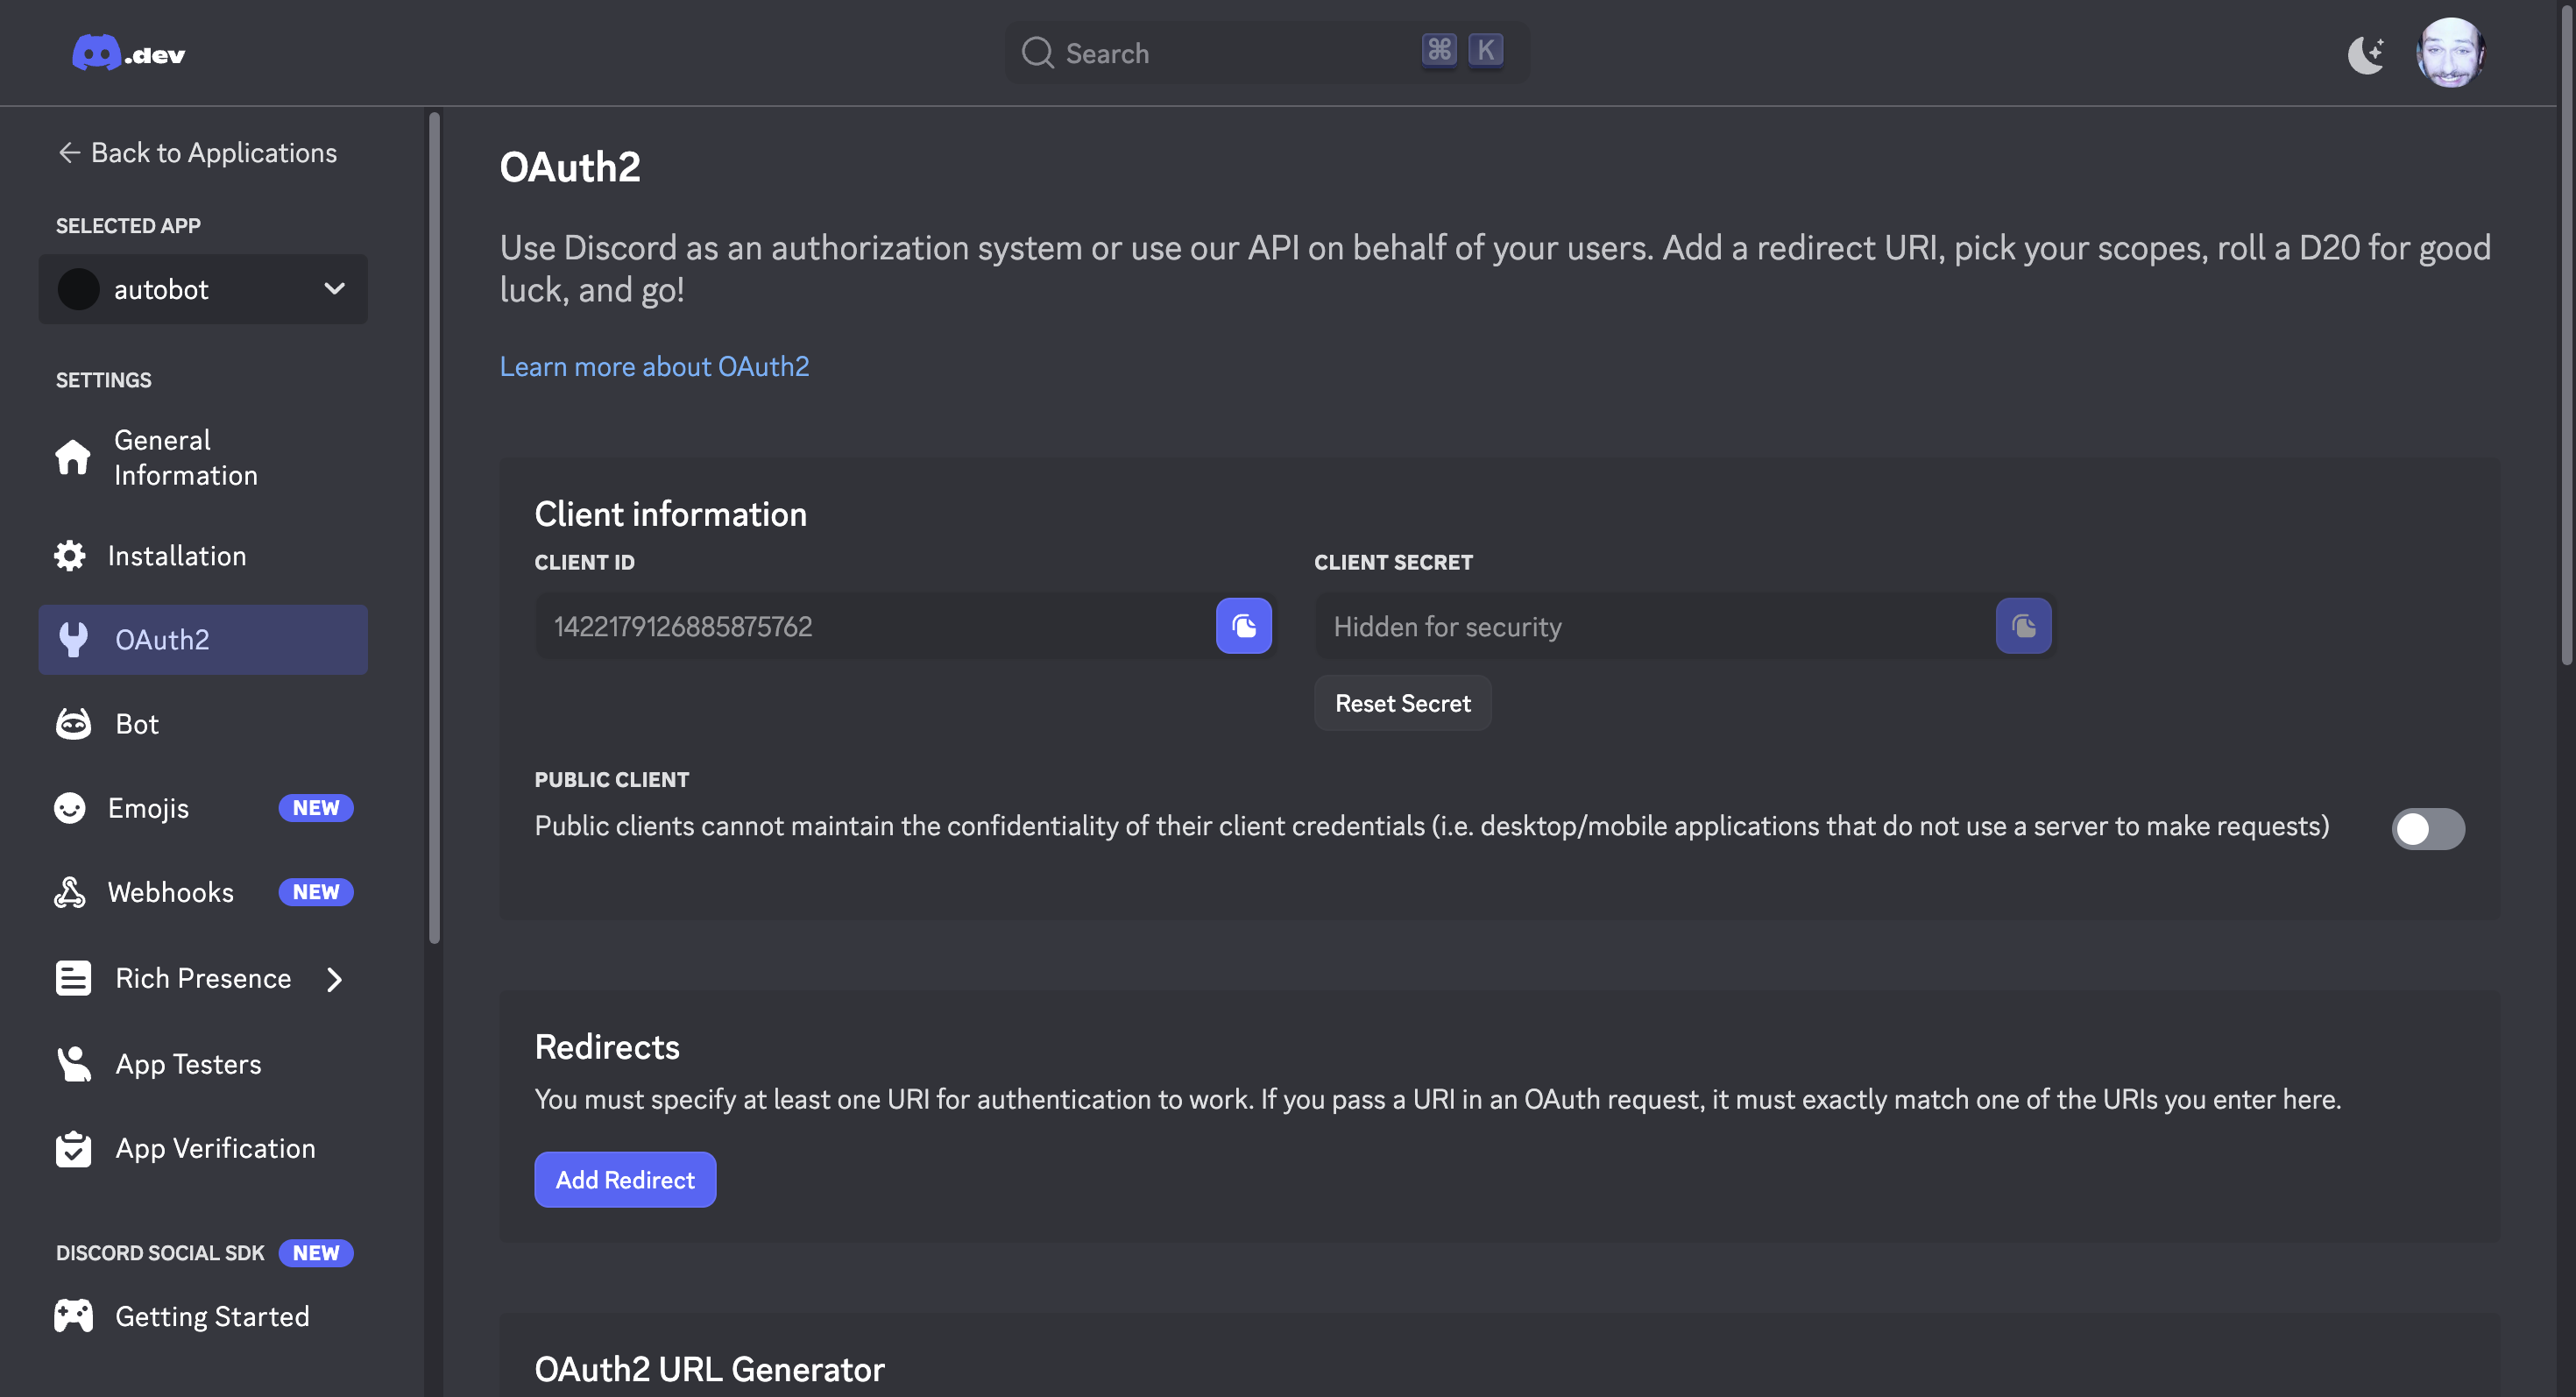Click the back arrow beside Back to Applications
Viewport: 2576px width, 1397px height.
[x=69, y=153]
